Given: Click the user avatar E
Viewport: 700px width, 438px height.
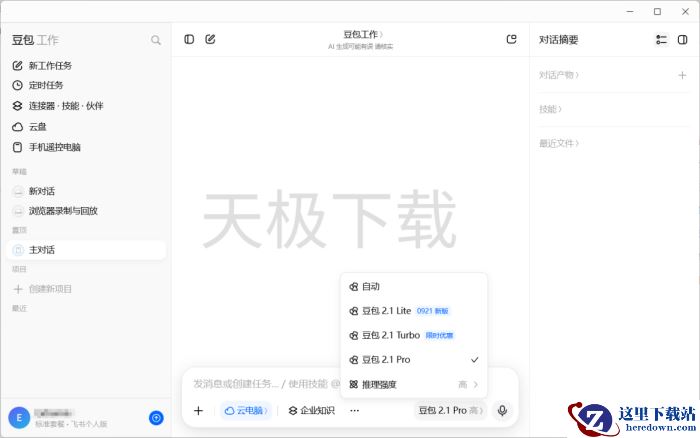Looking at the screenshot, I should (19, 418).
